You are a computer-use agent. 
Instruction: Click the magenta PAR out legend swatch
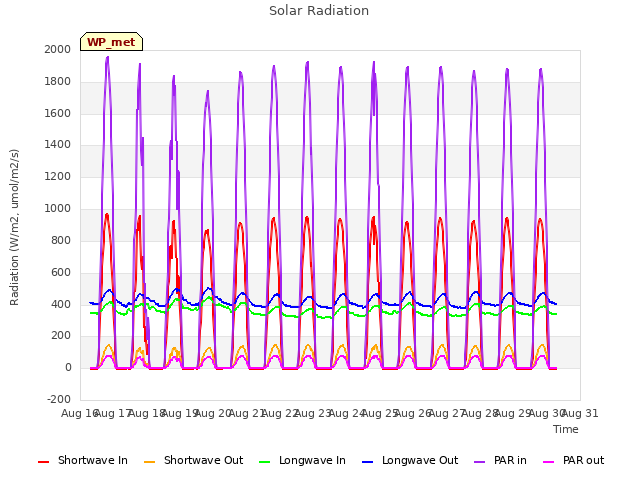tap(549, 462)
